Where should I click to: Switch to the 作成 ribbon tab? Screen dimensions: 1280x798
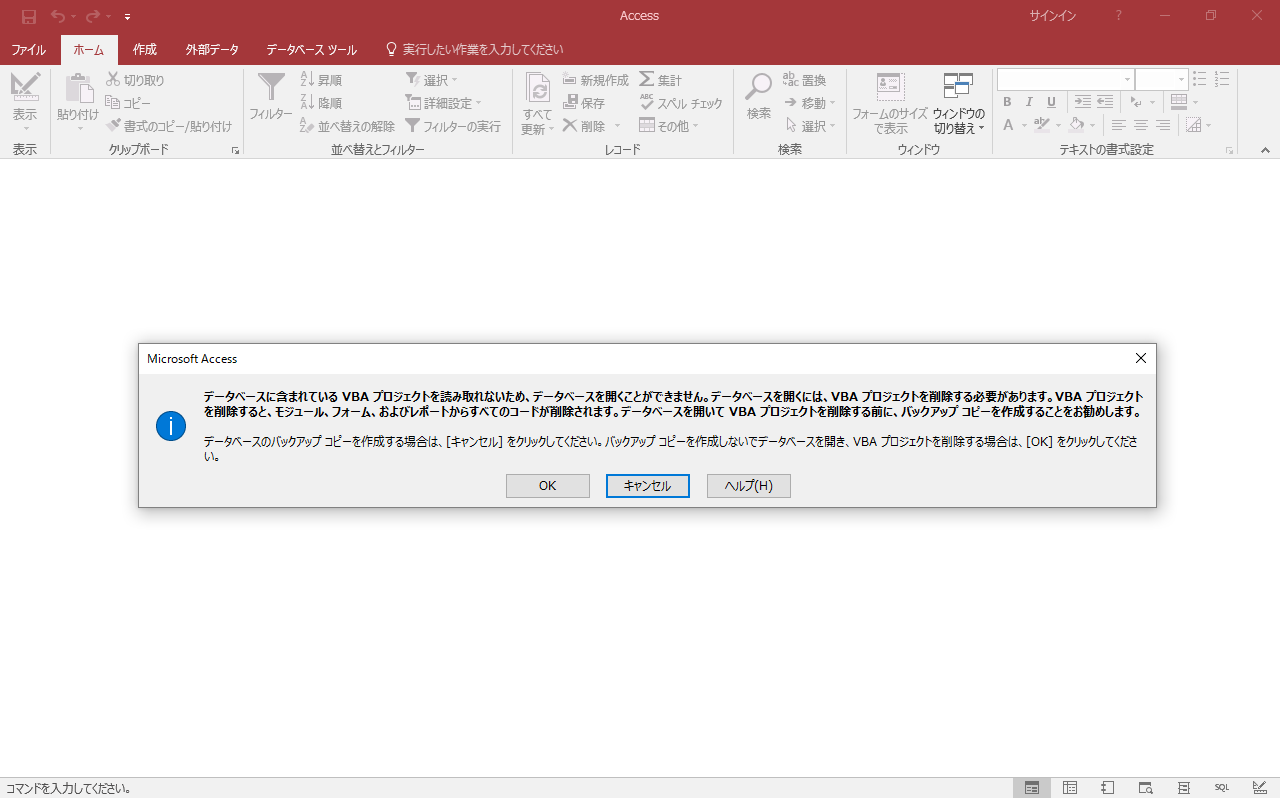coord(144,48)
